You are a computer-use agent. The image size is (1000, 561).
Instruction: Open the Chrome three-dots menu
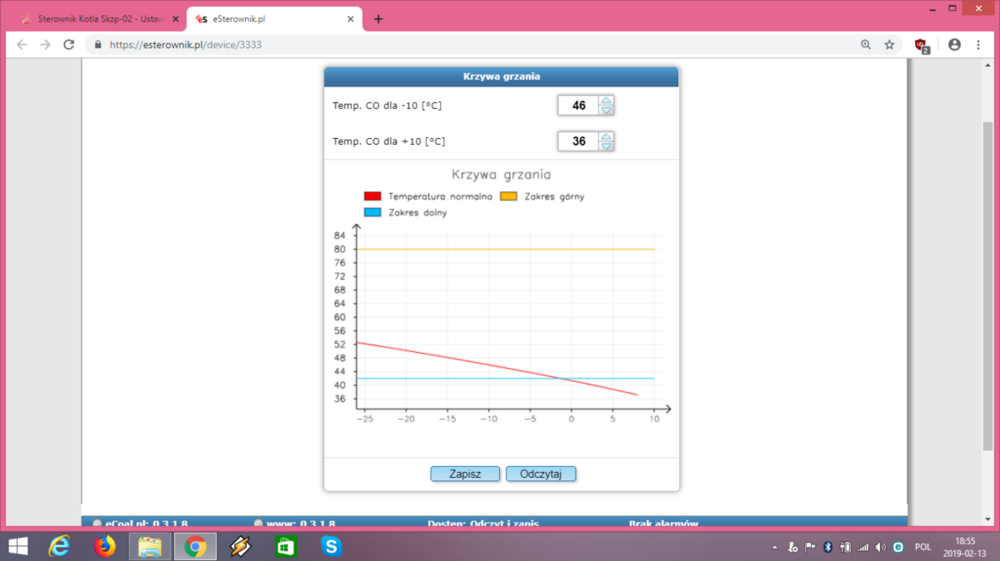pyautogui.click(x=978, y=45)
